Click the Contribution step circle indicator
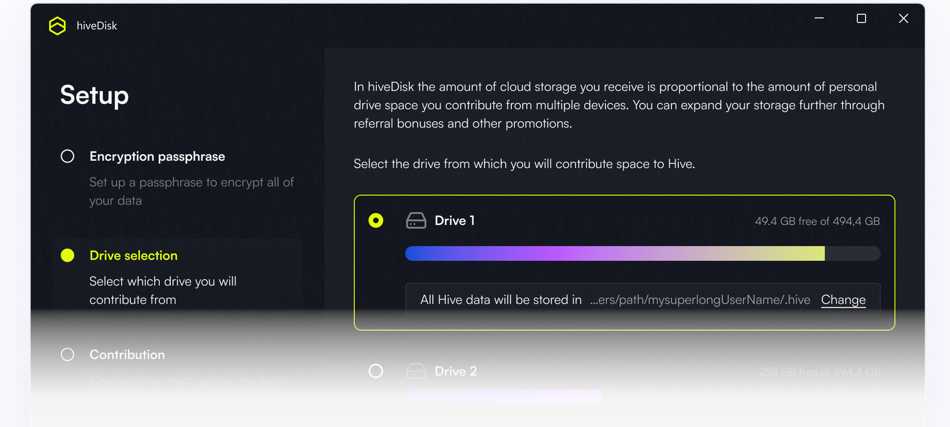 point(67,354)
